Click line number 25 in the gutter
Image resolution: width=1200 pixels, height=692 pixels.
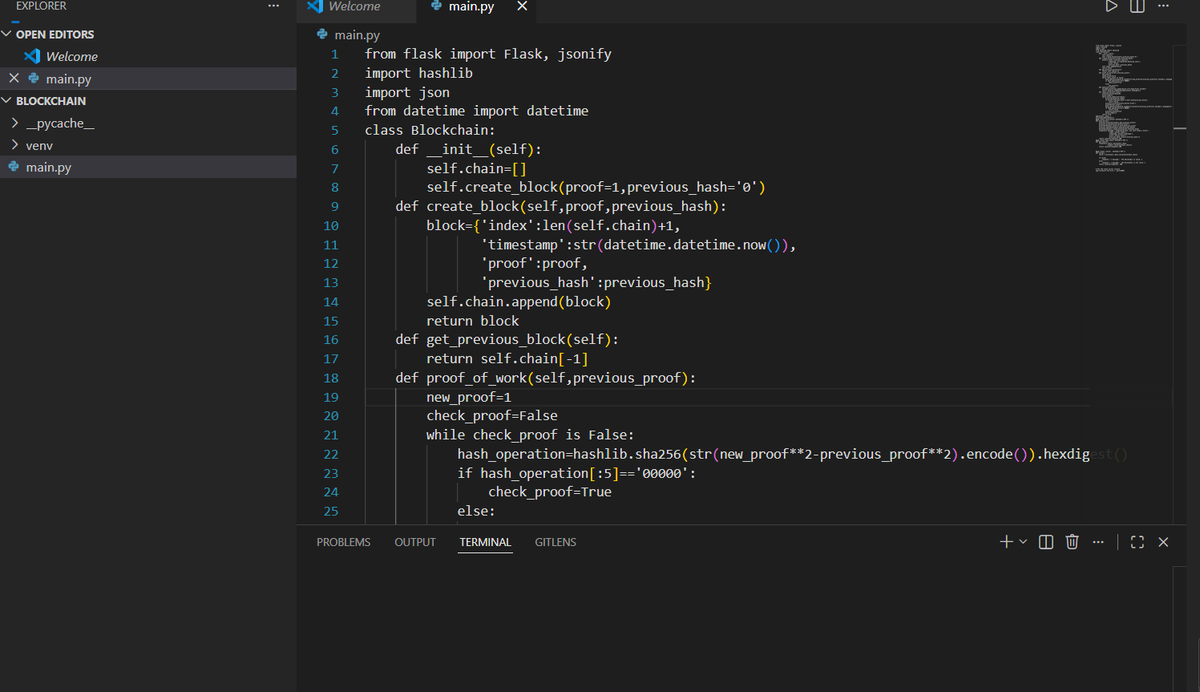(x=331, y=511)
